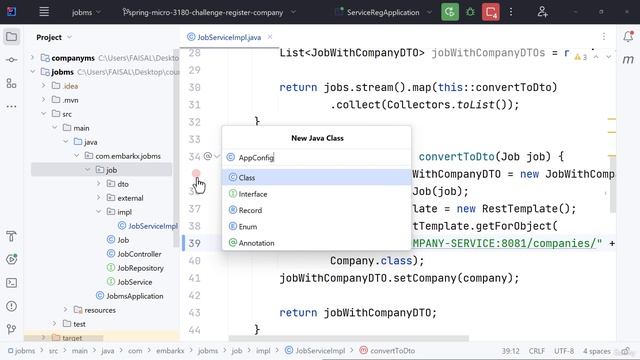Open the Commit tool window
Screen dimensions: 640x360
click(11, 60)
